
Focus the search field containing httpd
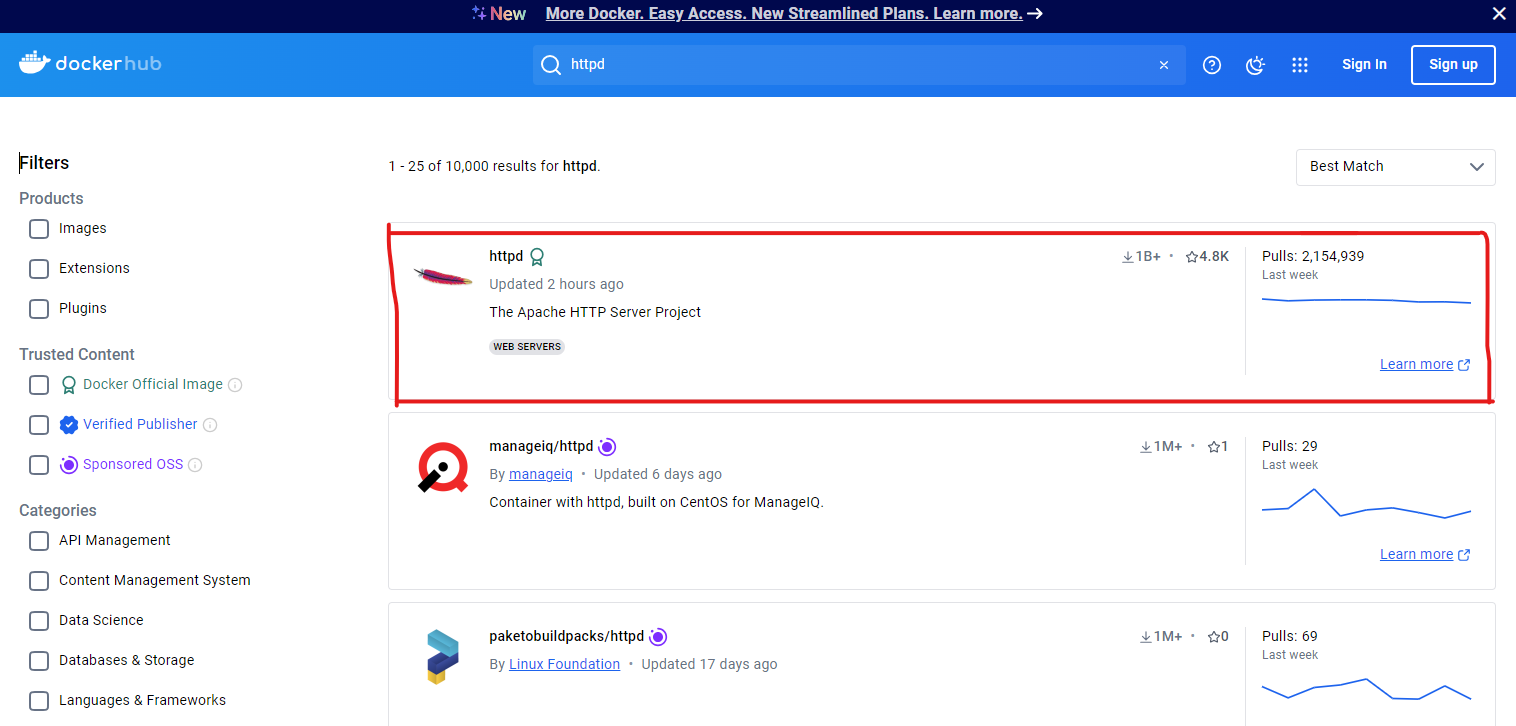click(860, 65)
